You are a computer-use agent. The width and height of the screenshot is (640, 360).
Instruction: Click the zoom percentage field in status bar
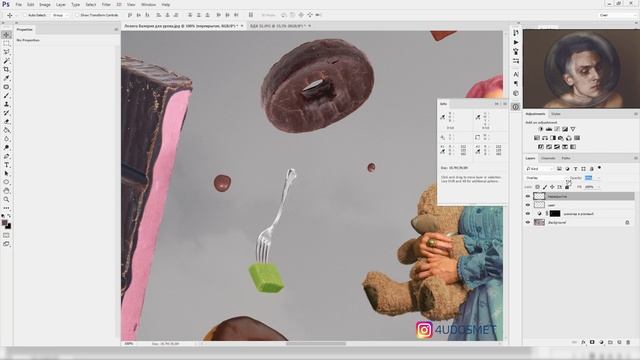[129, 344]
